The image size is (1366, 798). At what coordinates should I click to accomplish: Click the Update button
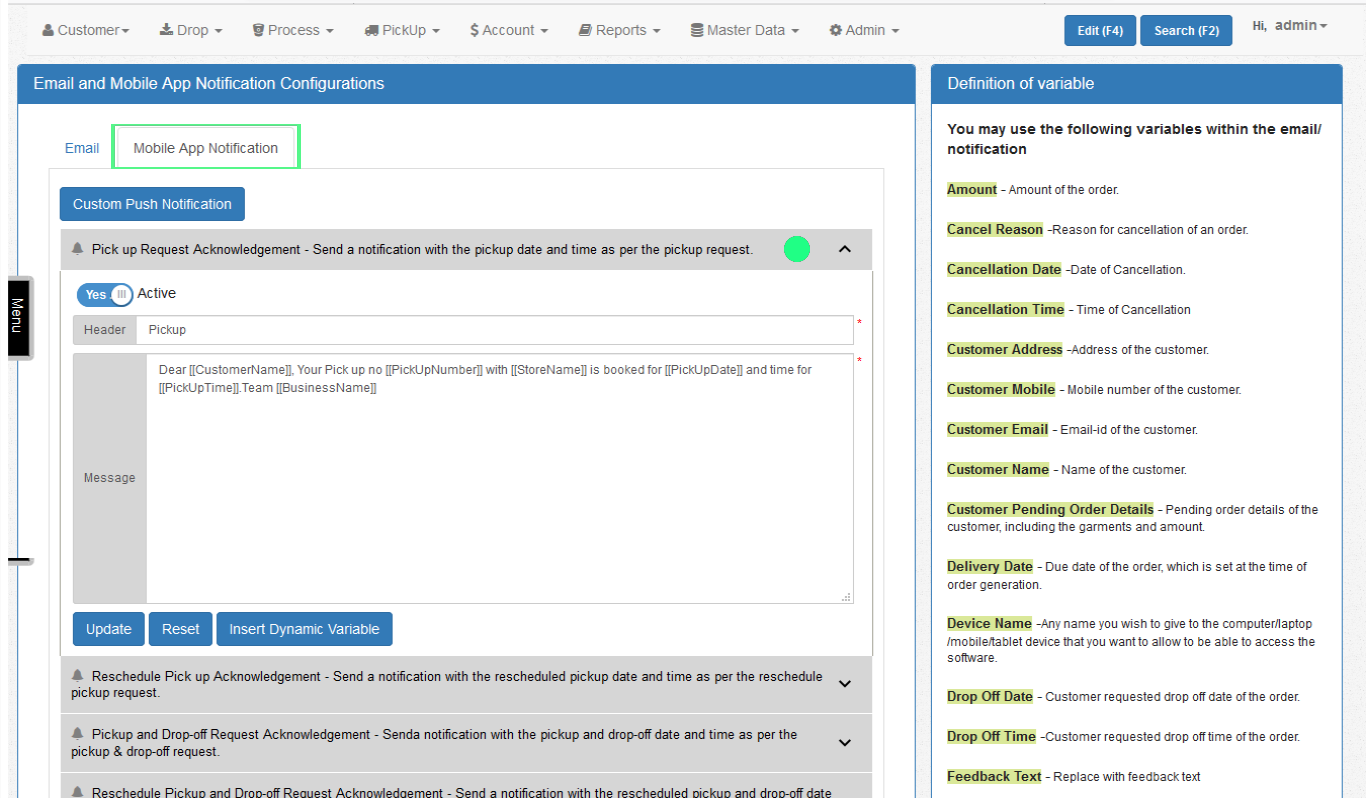coord(108,629)
